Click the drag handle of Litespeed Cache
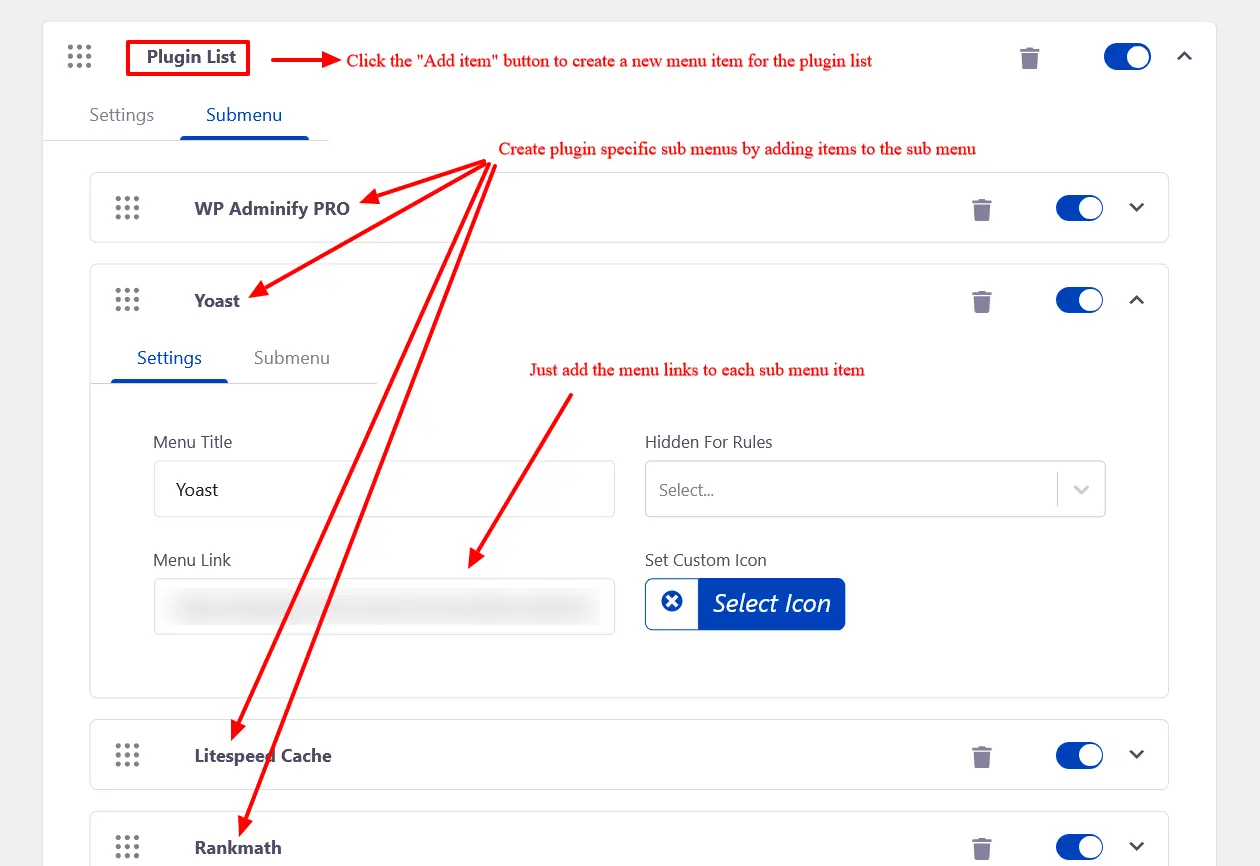1260x866 pixels. click(127, 755)
